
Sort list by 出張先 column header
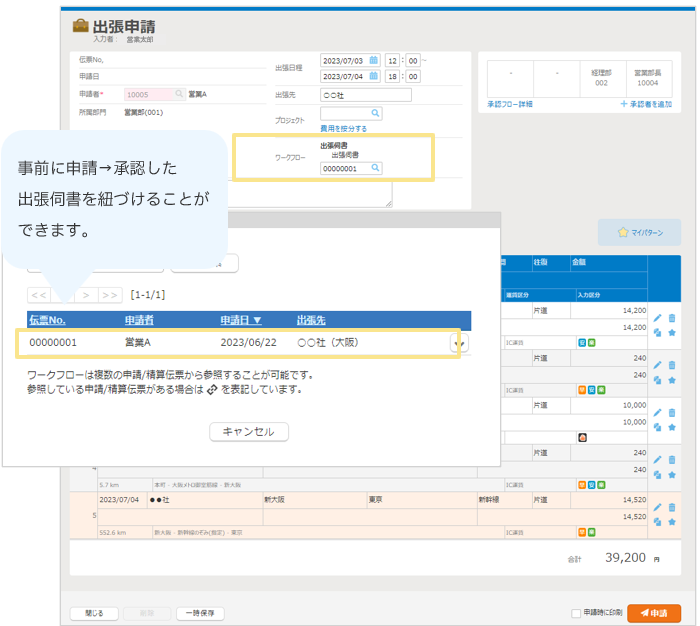[x=311, y=320]
